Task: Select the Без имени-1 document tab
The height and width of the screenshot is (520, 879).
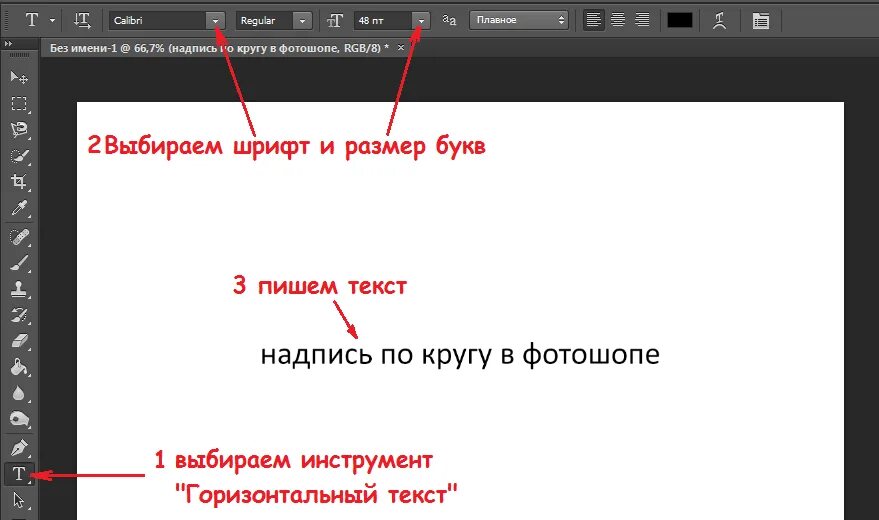Action: point(219,48)
